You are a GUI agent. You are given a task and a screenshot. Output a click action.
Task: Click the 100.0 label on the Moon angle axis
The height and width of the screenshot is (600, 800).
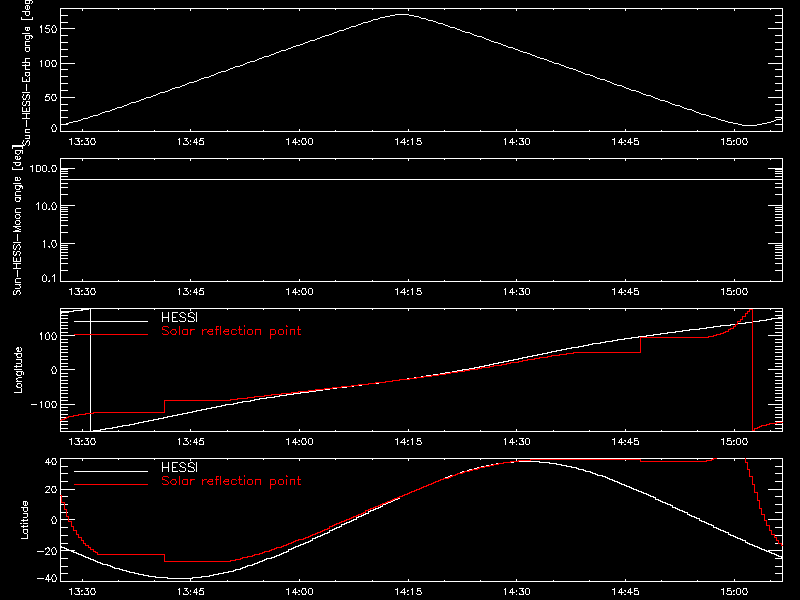pyautogui.click(x=43, y=169)
